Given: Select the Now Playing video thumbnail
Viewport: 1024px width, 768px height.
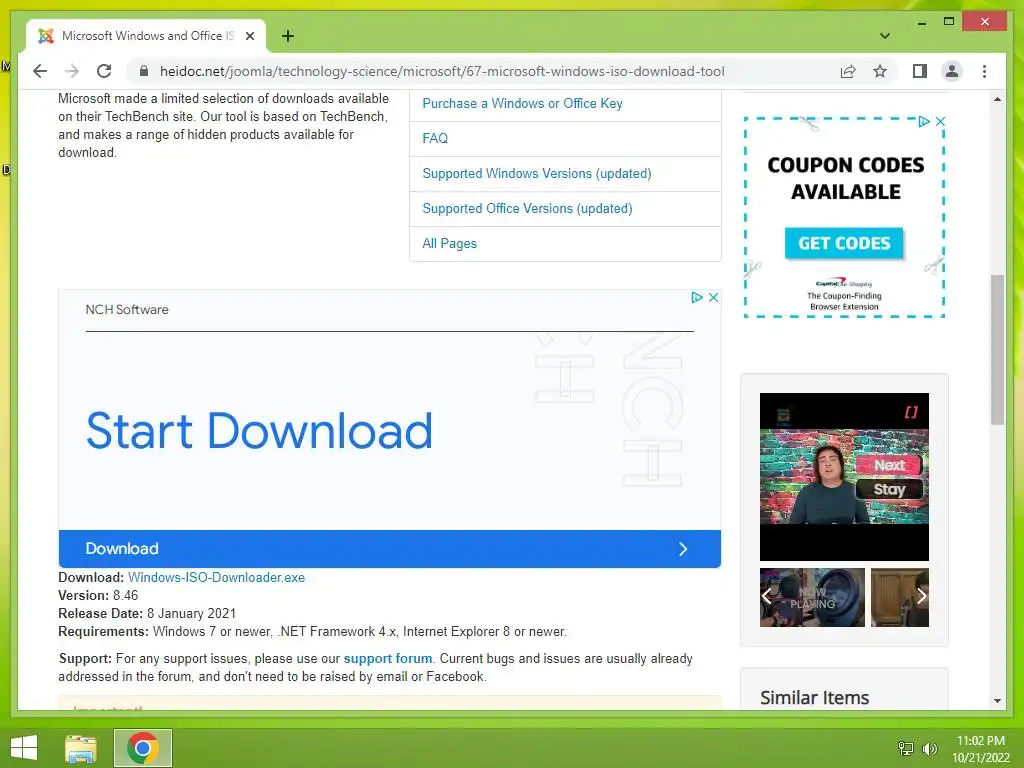Looking at the screenshot, I should (x=812, y=597).
